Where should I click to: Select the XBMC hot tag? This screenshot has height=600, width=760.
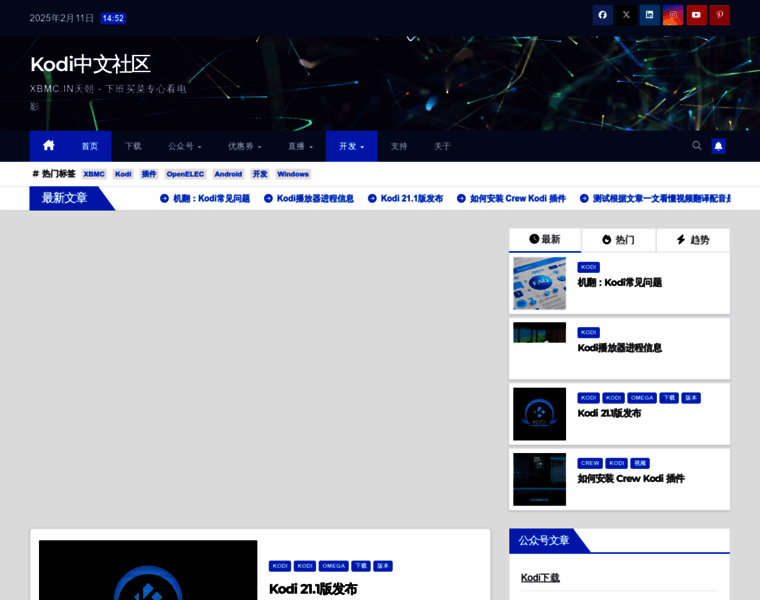point(94,174)
